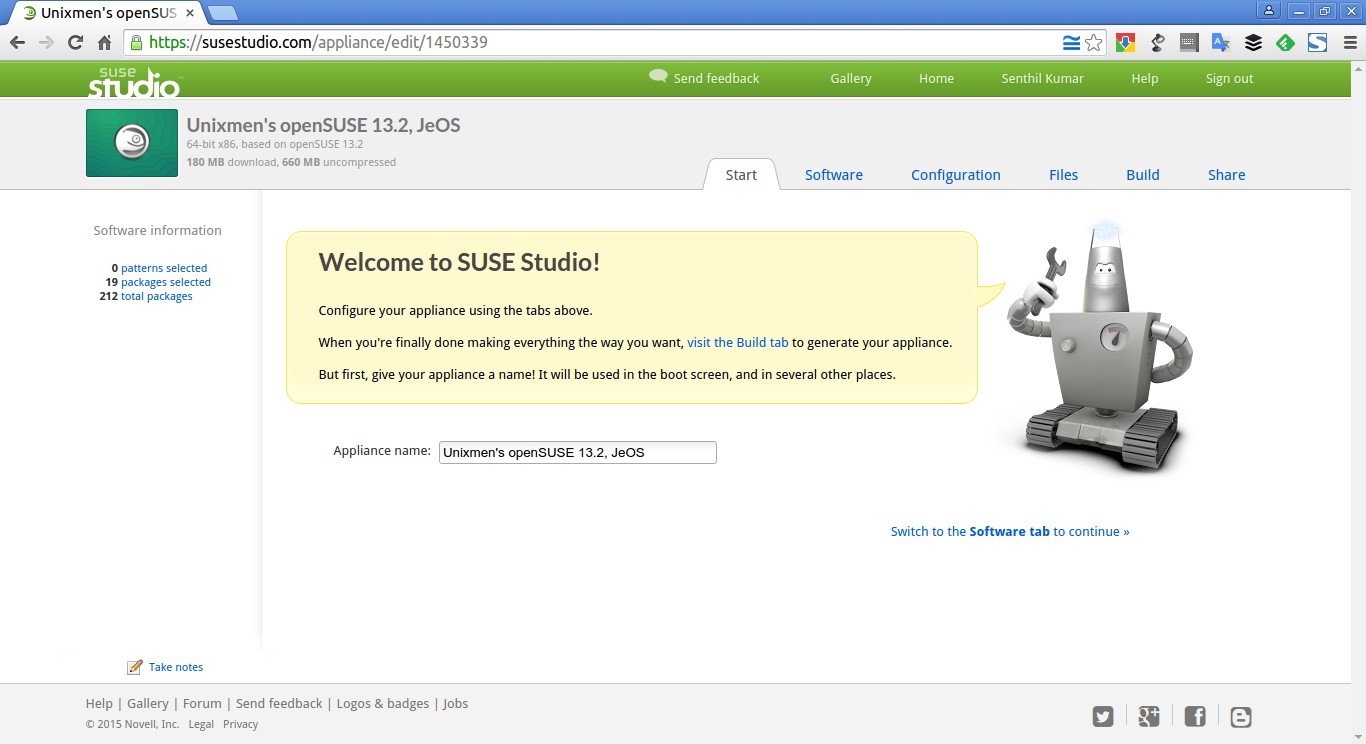Open the Facebook footer icon

(1195, 716)
